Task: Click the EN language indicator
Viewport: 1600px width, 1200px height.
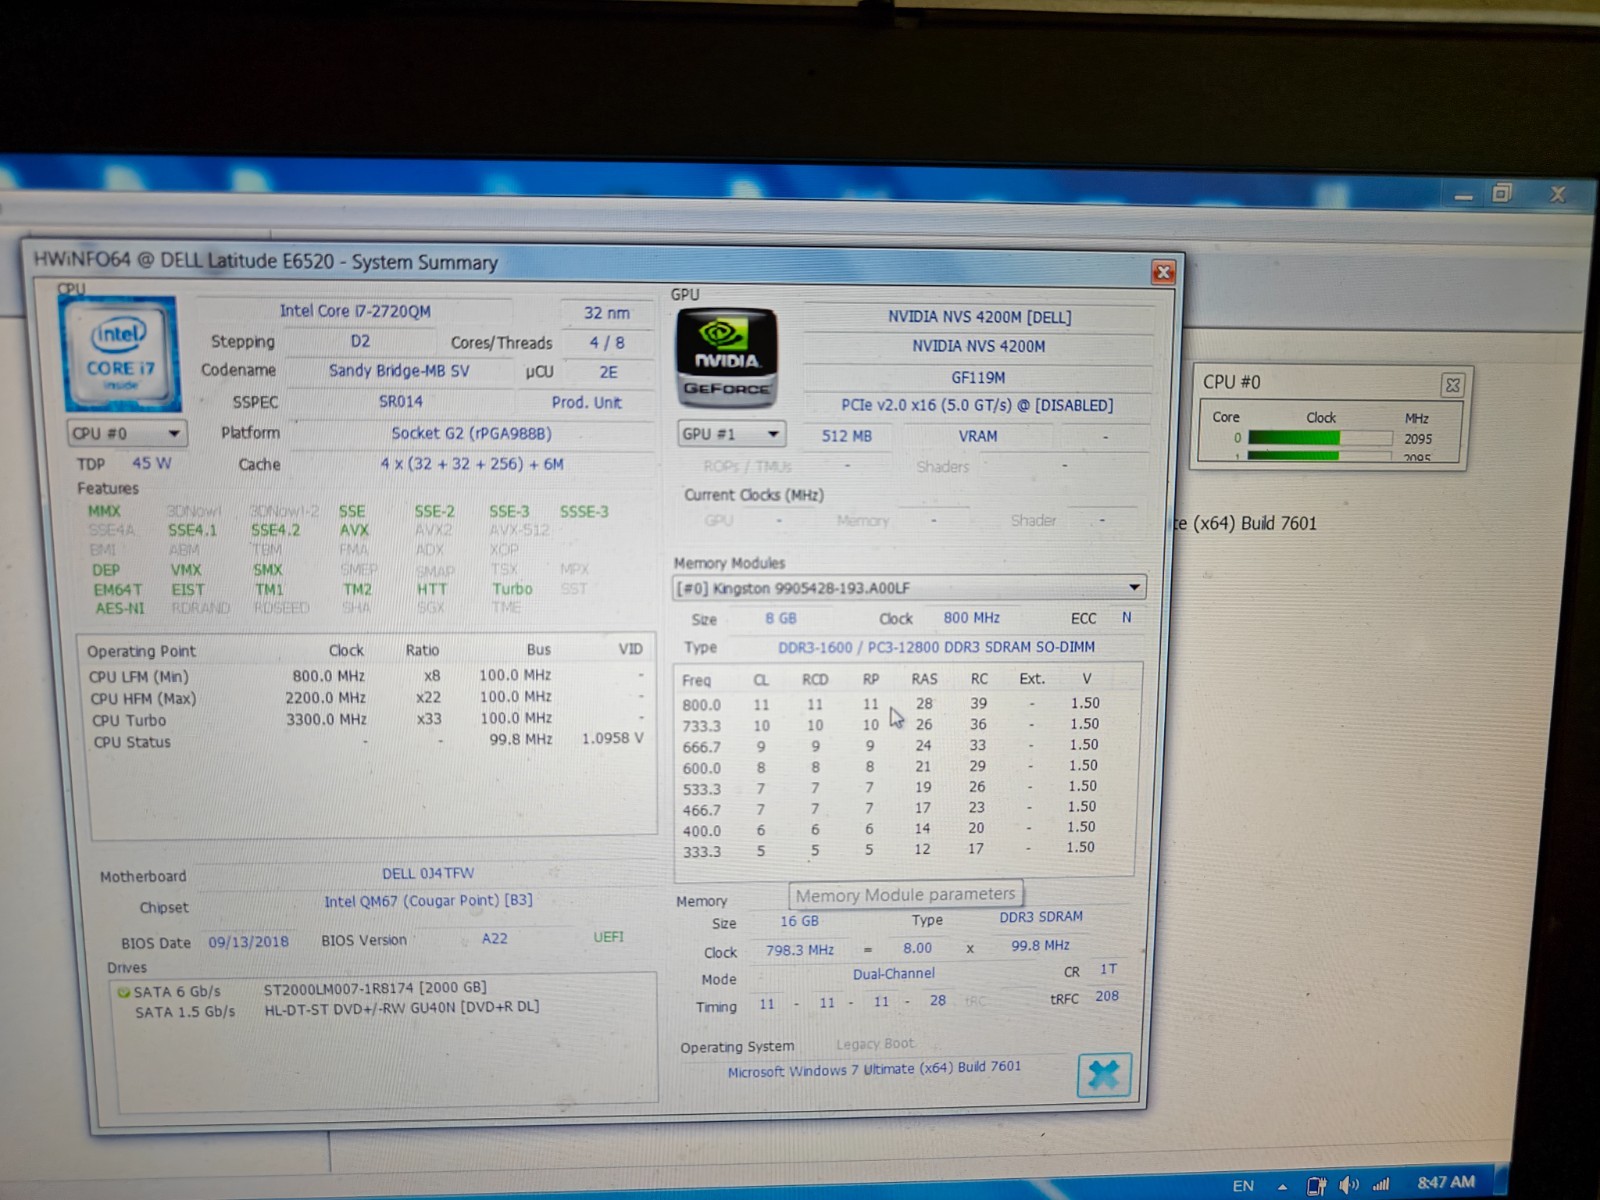Action: pos(1243,1186)
